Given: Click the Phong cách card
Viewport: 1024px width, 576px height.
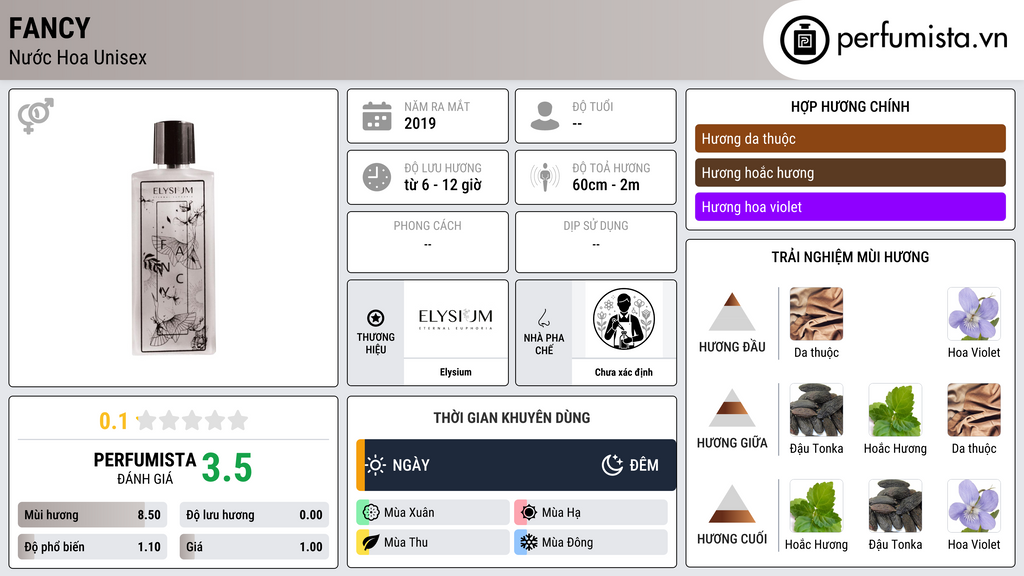Looking at the screenshot, I should (428, 242).
